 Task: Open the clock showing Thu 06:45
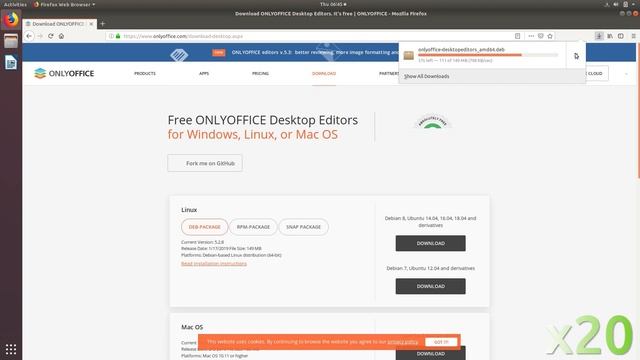point(333,4)
